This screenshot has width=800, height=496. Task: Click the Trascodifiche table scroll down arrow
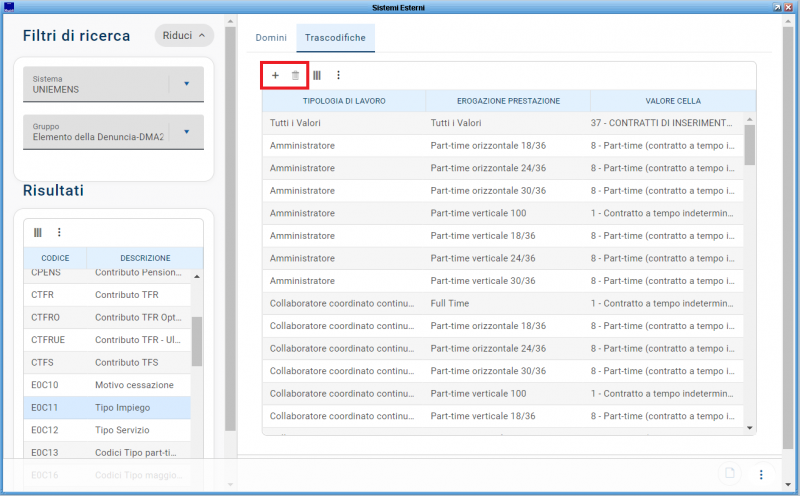[749, 428]
